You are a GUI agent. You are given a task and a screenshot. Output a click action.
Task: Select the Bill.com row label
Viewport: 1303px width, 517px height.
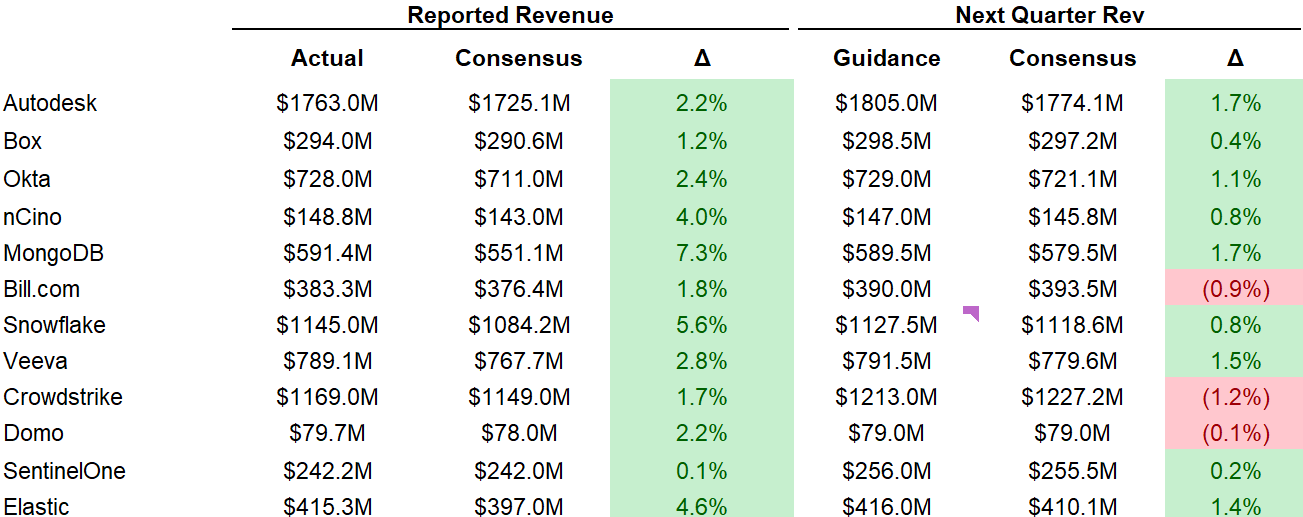coord(42,289)
